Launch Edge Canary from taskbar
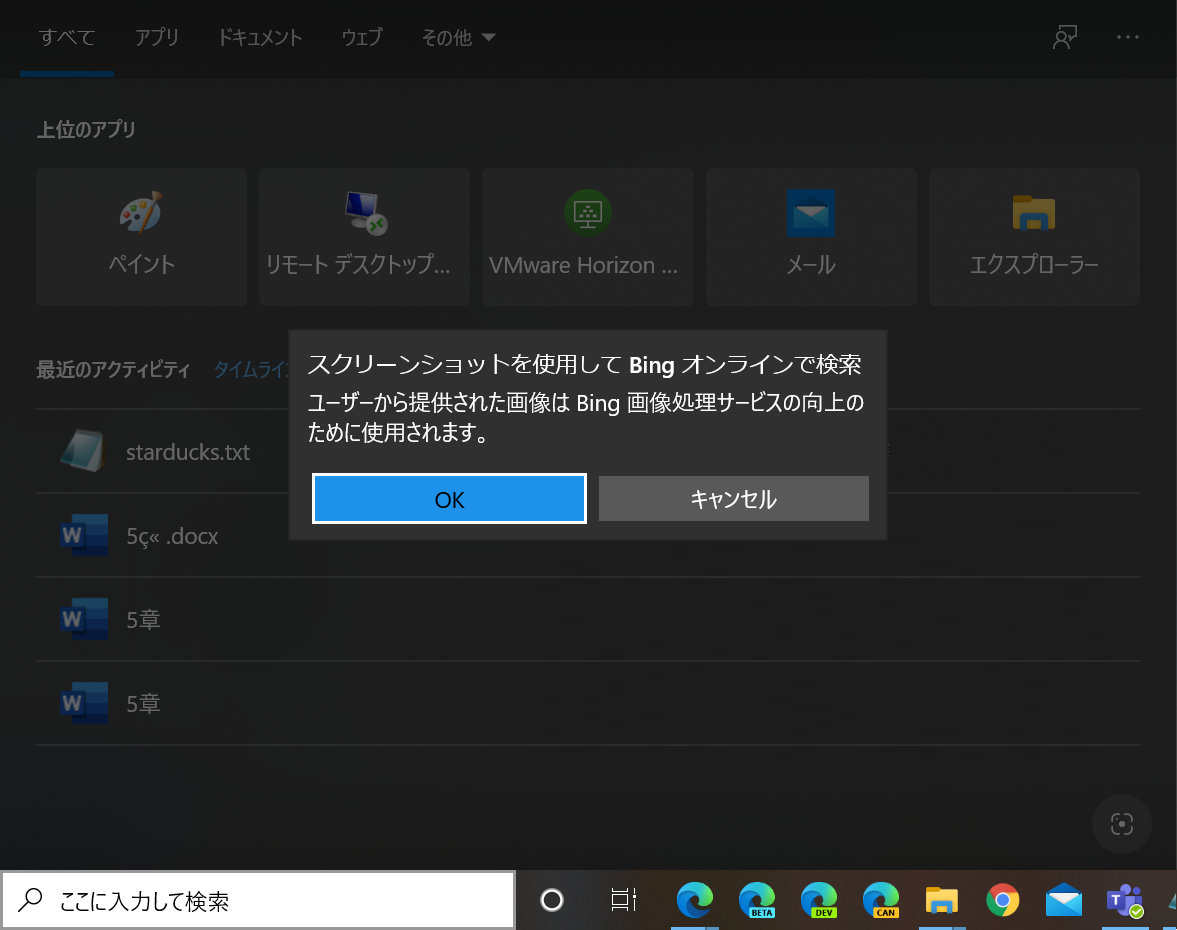The image size is (1177, 930). coord(880,899)
